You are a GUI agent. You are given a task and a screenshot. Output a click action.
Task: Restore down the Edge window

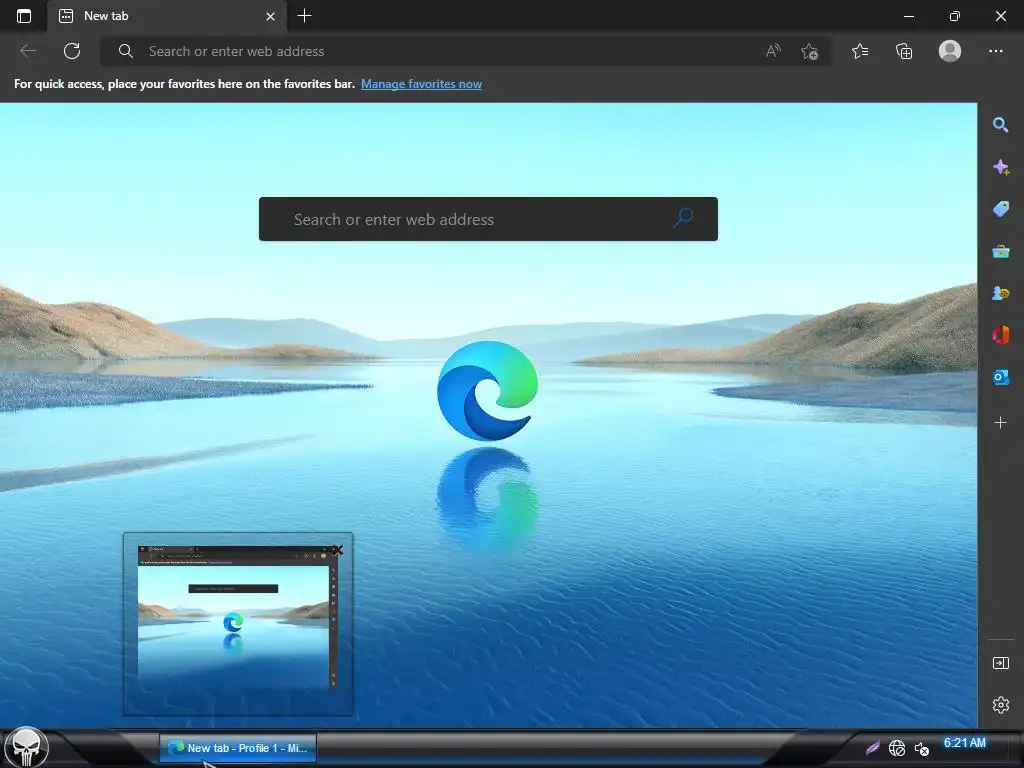(954, 16)
